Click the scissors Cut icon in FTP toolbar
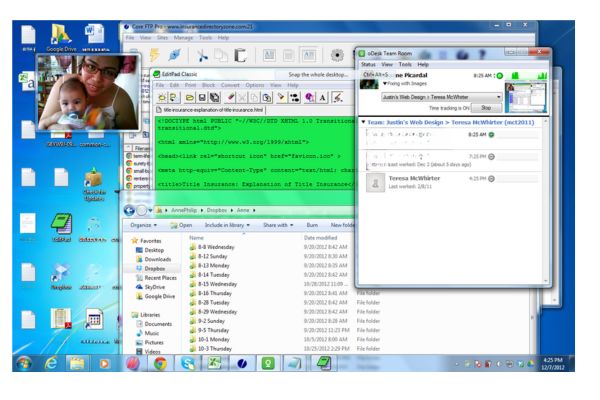This screenshot has height=400, width=600. tap(202, 56)
